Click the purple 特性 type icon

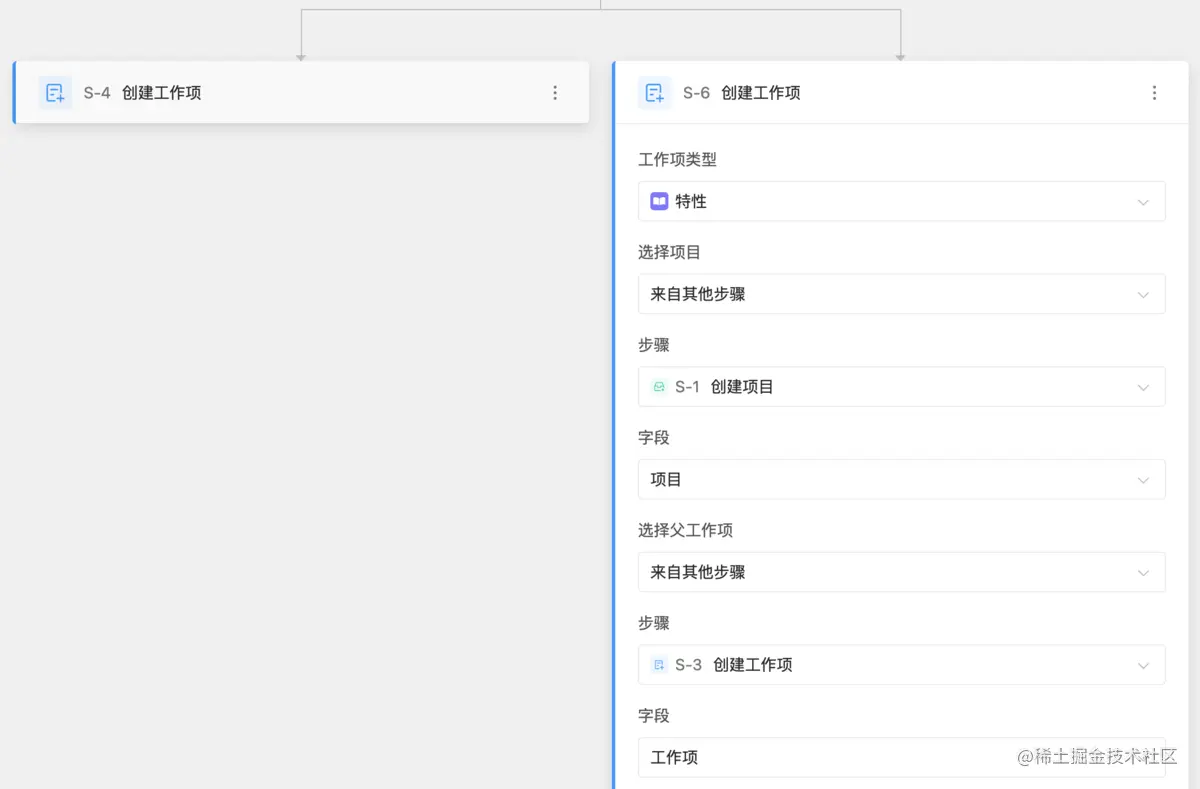659,201
